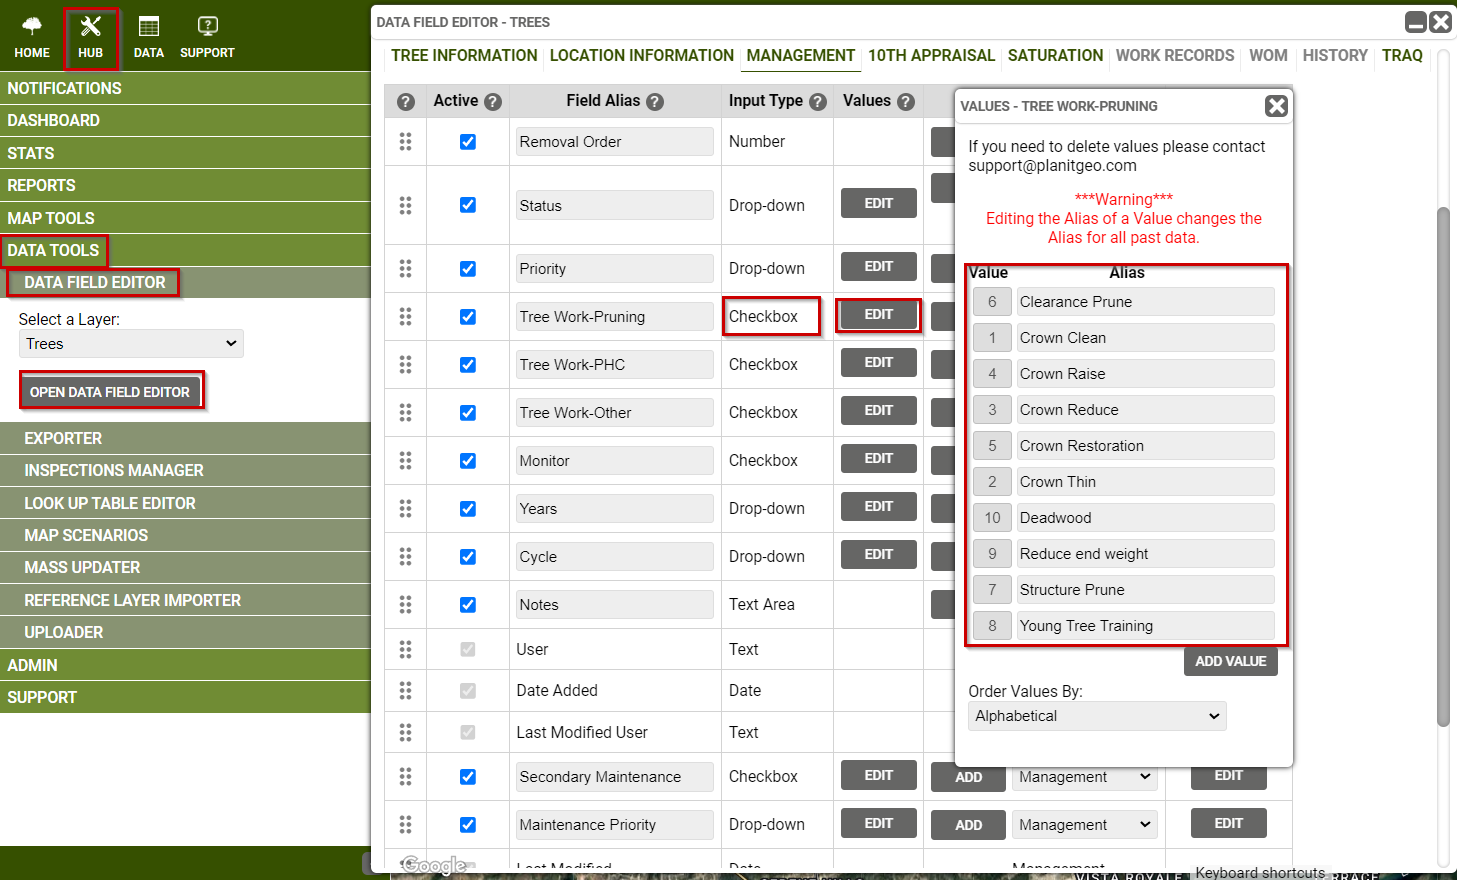Open the Home tree icon
Image resolution: width=1457 pixels, height=880 pixels.
click(x=32, y=27)
